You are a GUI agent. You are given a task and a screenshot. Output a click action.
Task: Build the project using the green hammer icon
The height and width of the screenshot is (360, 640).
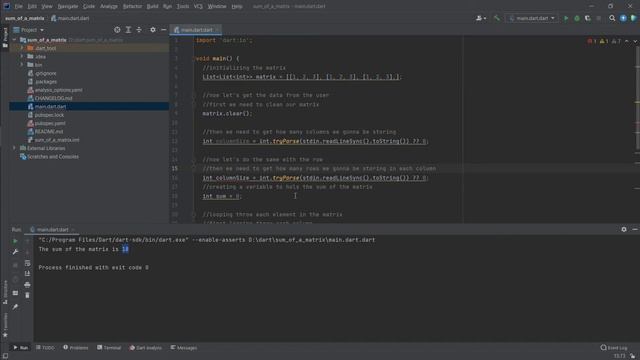tap(497, 18)
